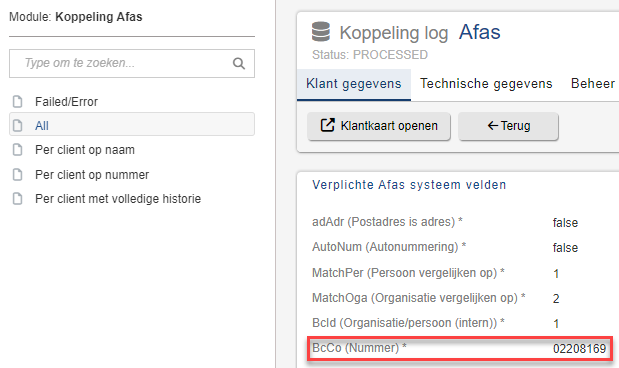Switch to the Klant gegevens tab

(354, 84)
